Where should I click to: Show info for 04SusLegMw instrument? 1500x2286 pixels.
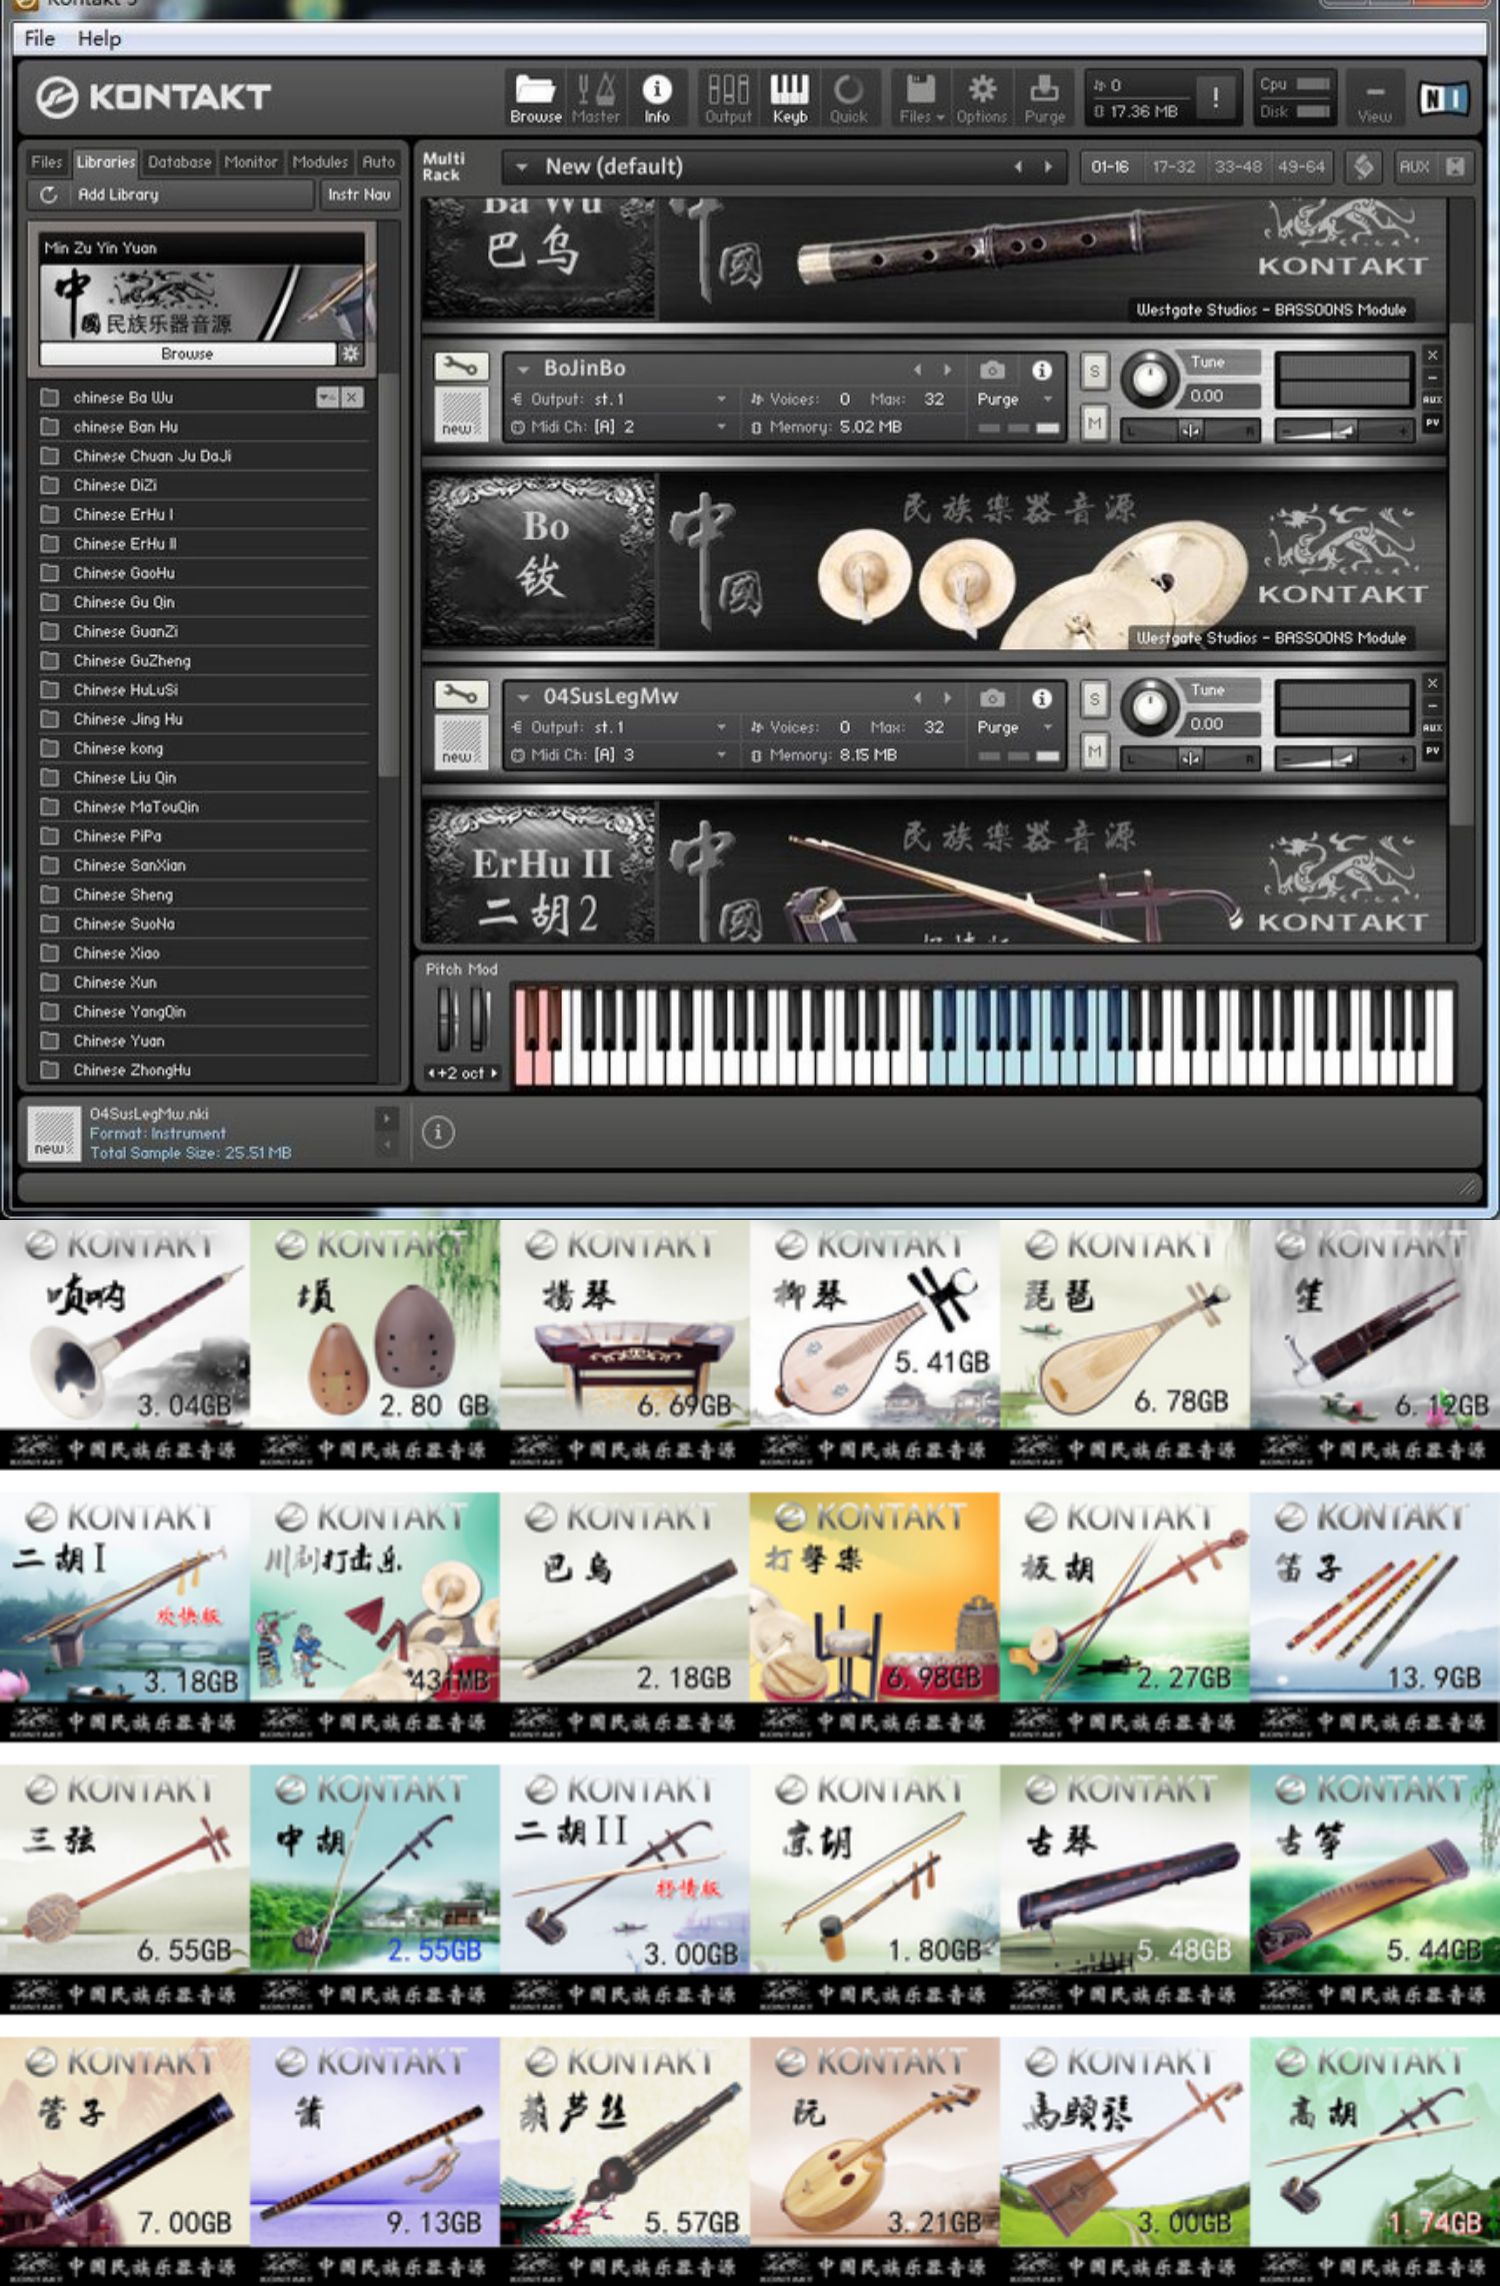point(1042,698)
